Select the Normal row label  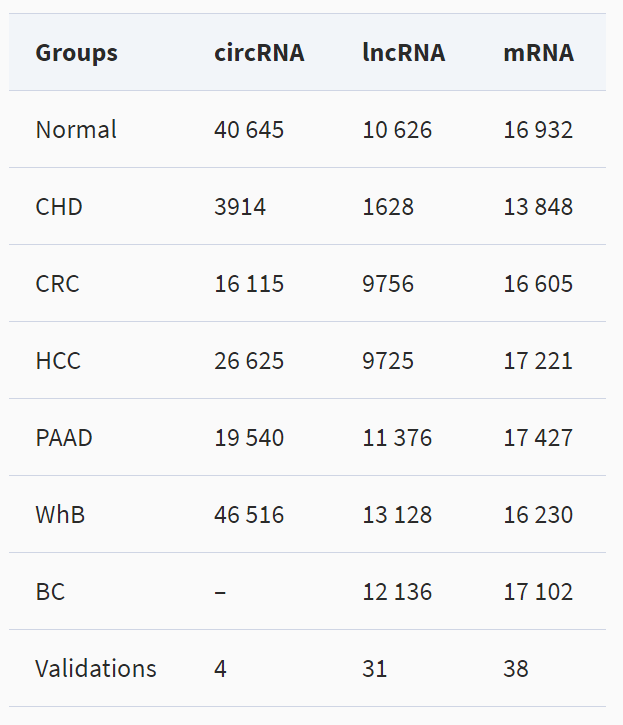click(x=76, y=129)
